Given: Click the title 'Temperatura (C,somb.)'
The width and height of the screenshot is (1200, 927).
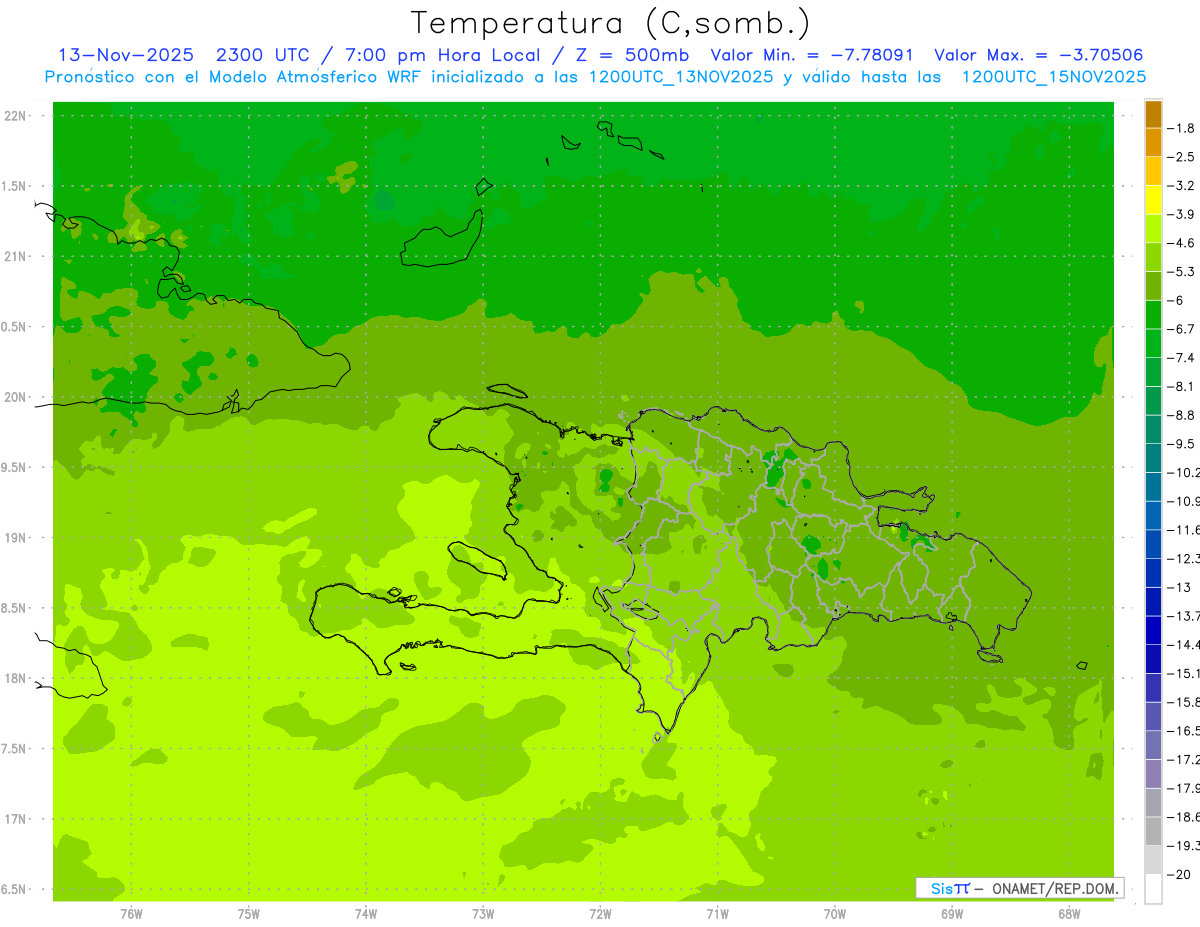Looking at the screenshot, I should point(611,23).
